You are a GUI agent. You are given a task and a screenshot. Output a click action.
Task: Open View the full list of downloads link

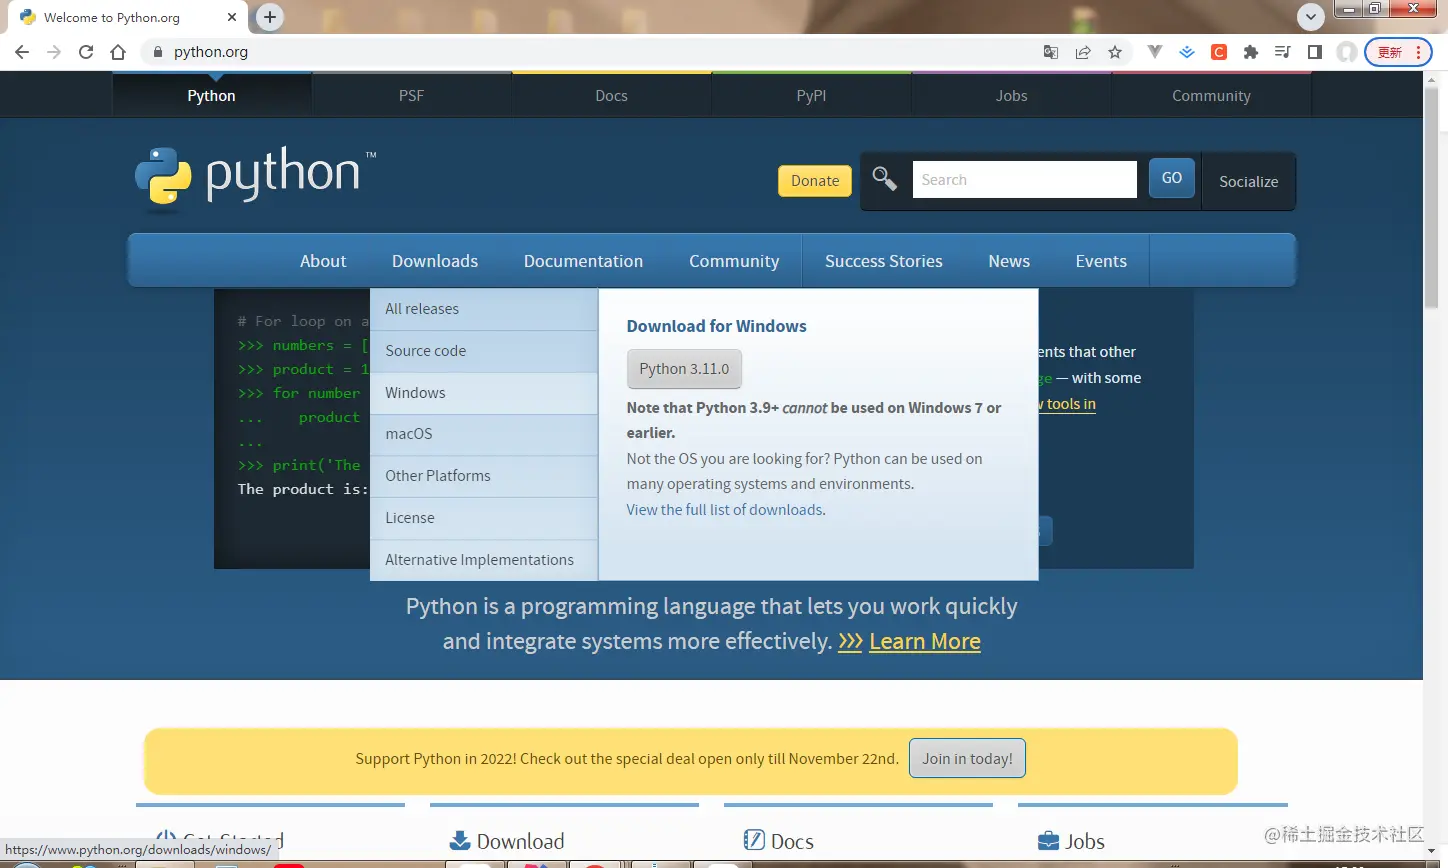[726, 510]
